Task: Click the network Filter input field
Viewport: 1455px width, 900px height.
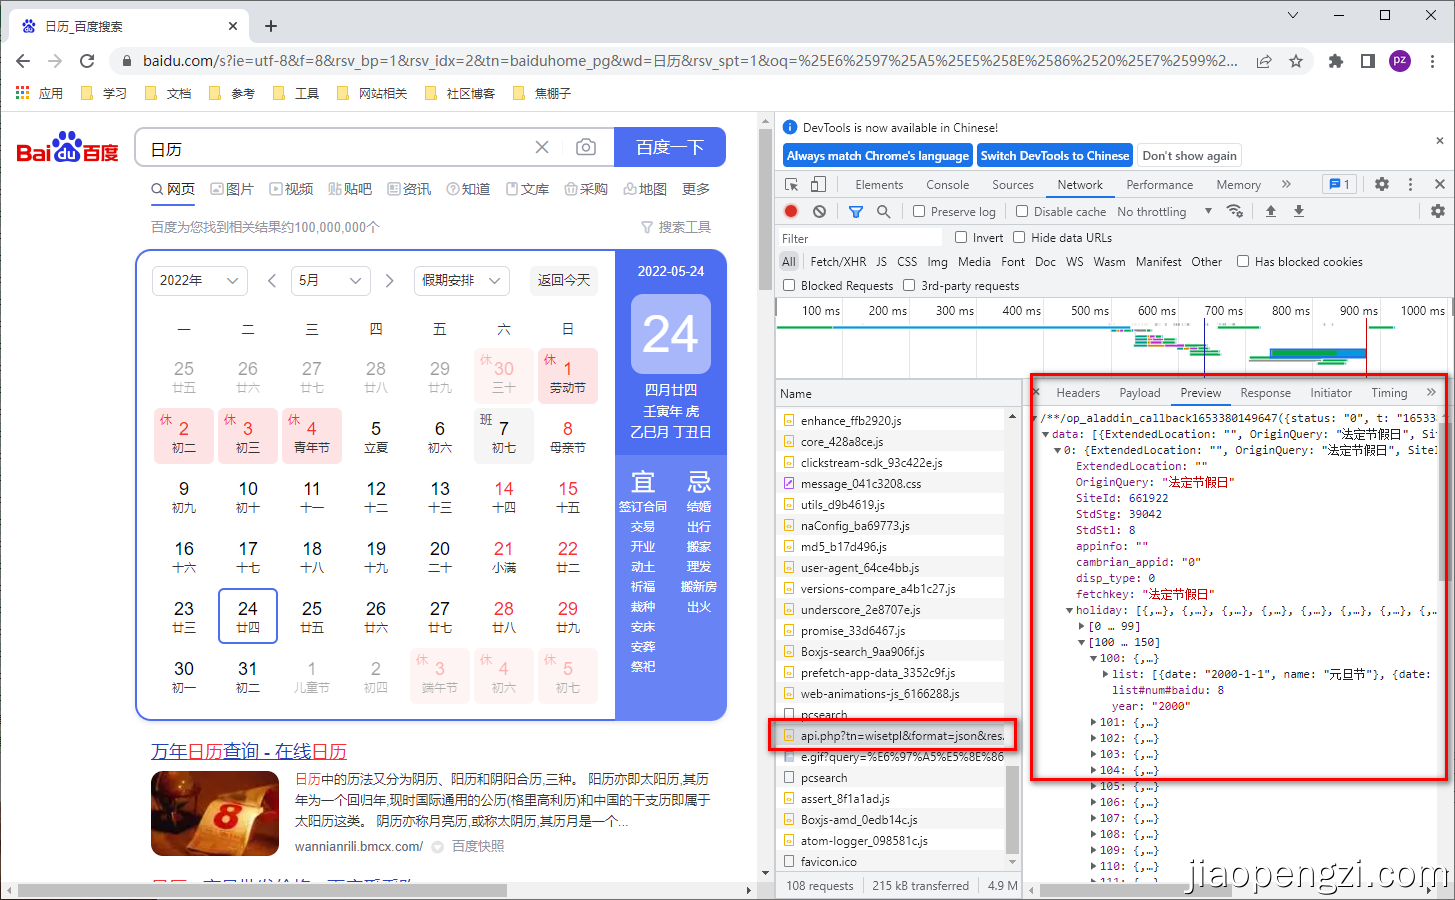Action: [860, 238]
